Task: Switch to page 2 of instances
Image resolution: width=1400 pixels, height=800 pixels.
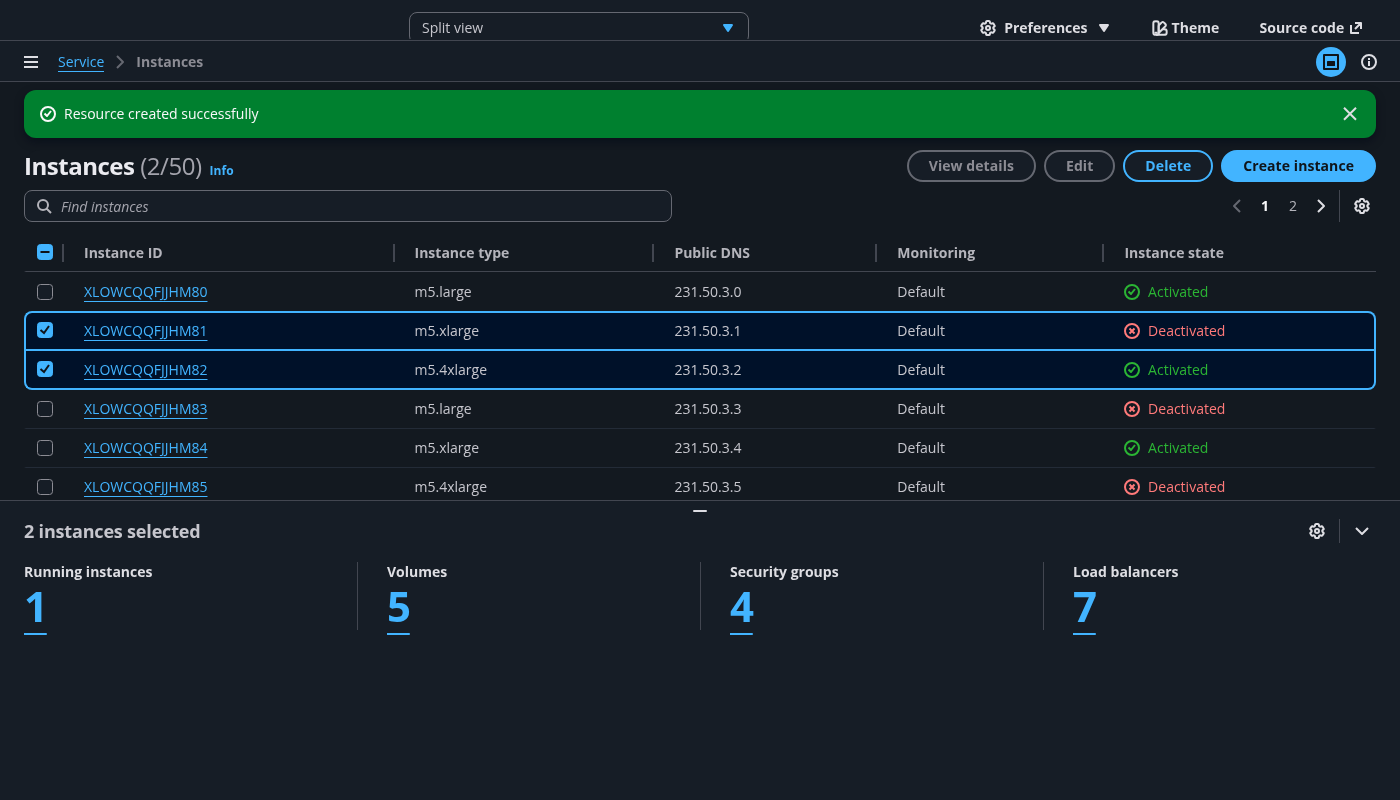Action: click(x=1292, y=206)
